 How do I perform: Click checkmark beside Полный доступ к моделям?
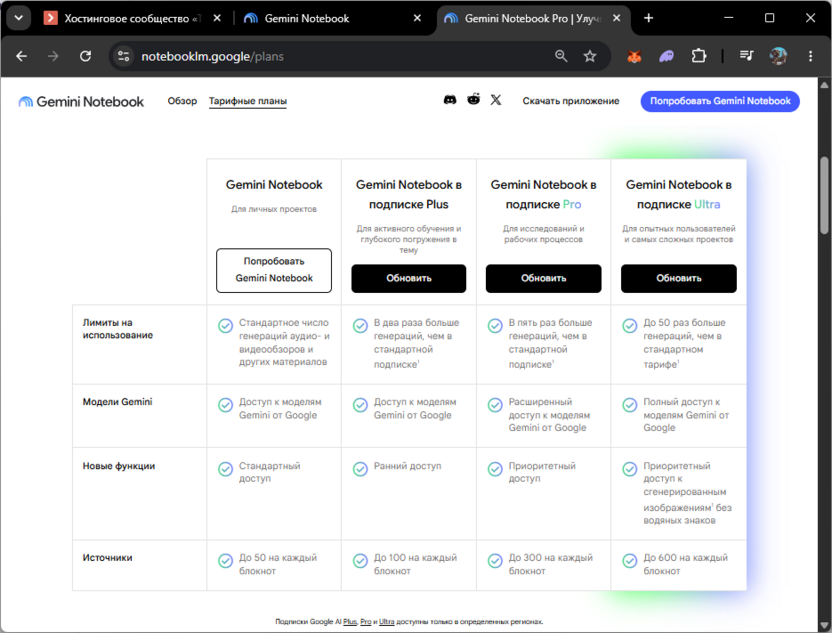point(630,405)
